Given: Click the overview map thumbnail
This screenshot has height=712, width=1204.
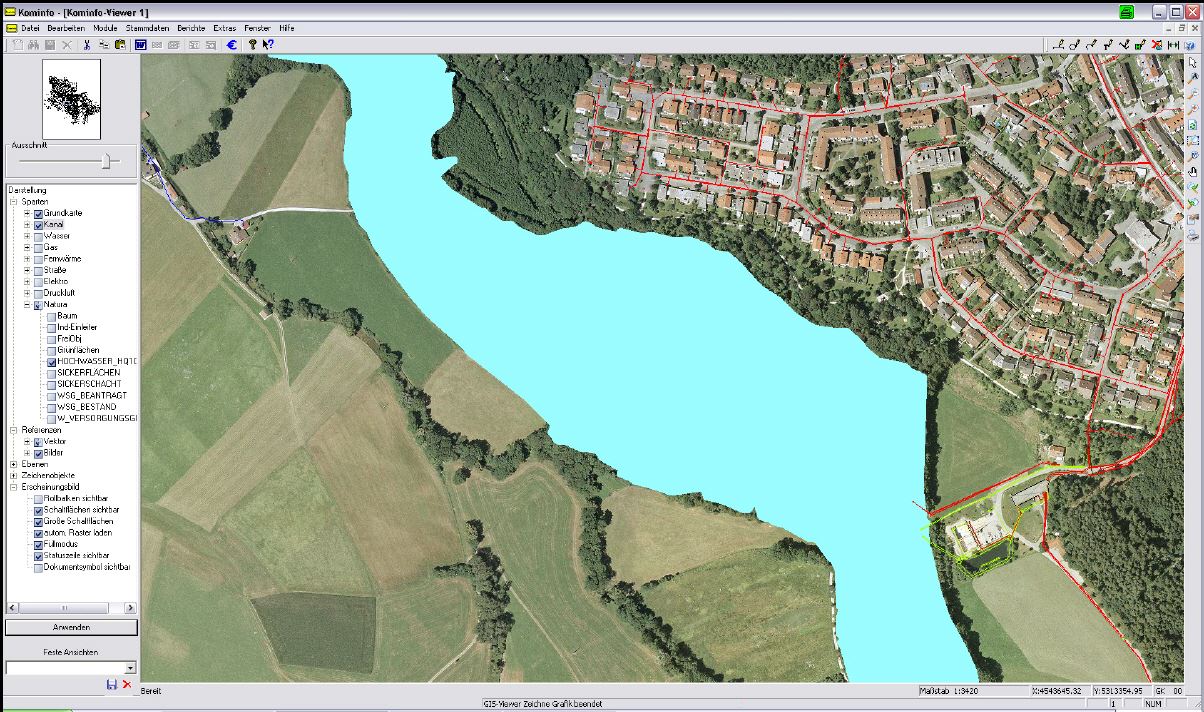Looking at the screenshot, I should pos(71,98).
